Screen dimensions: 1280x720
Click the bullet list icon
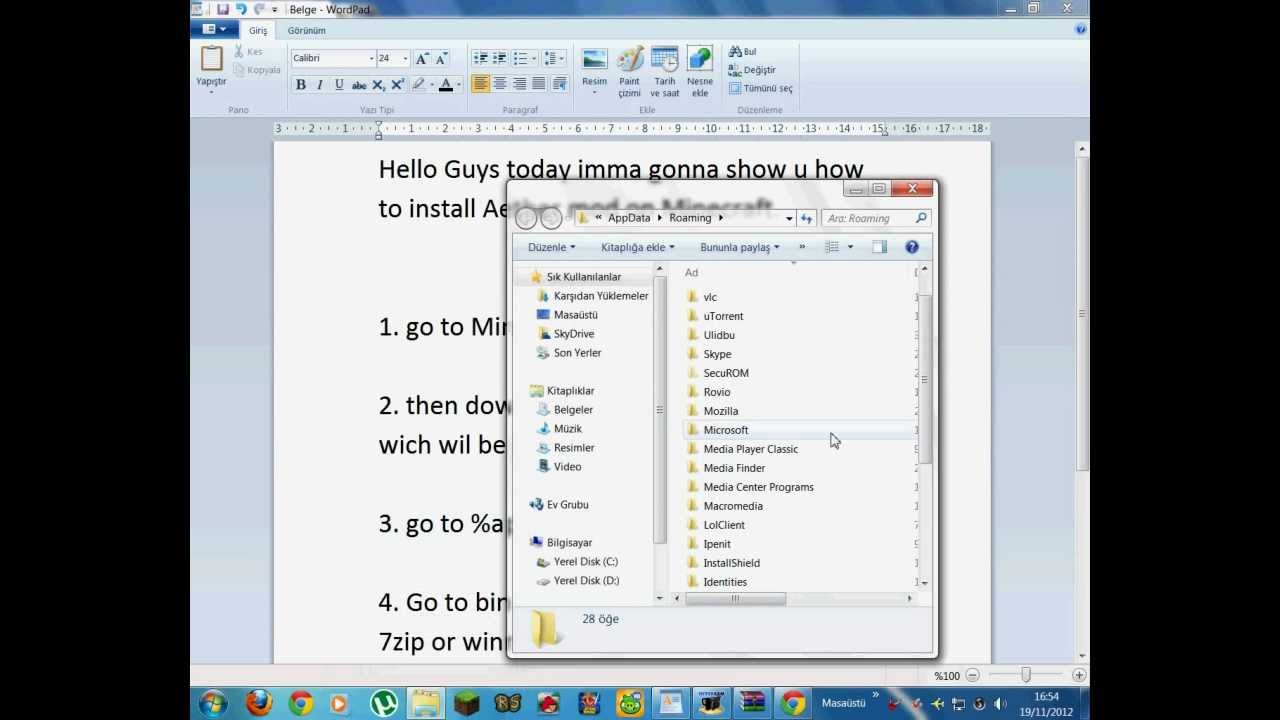point(520,59)
